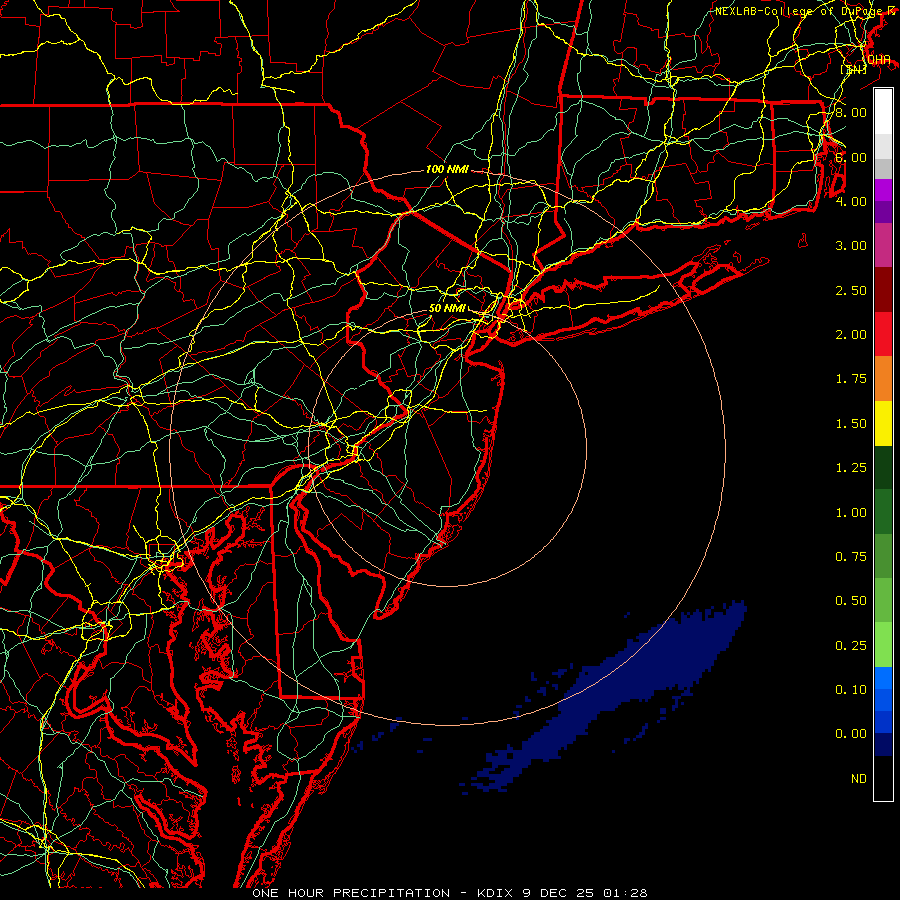Click the 100 NMI range ring label

[x=447, y=169]
